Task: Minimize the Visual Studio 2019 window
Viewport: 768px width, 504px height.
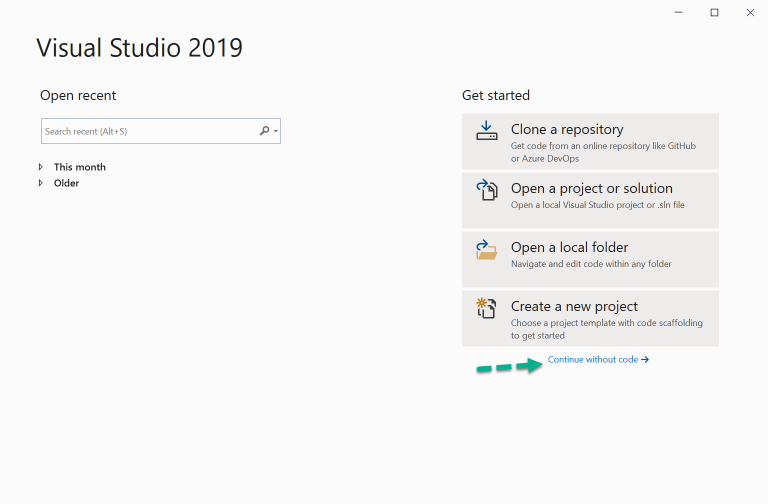Action: click(x=678, y=12)
